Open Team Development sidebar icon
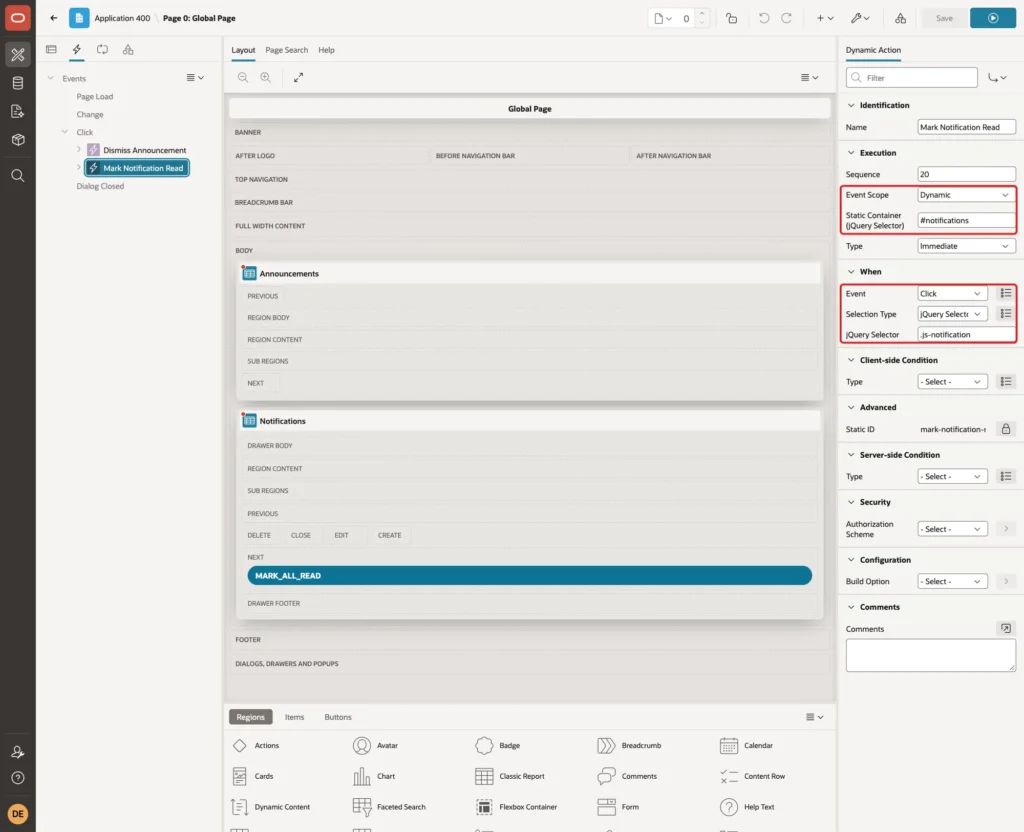Screen dimensions: 1024x832 (x=18, y=111)
